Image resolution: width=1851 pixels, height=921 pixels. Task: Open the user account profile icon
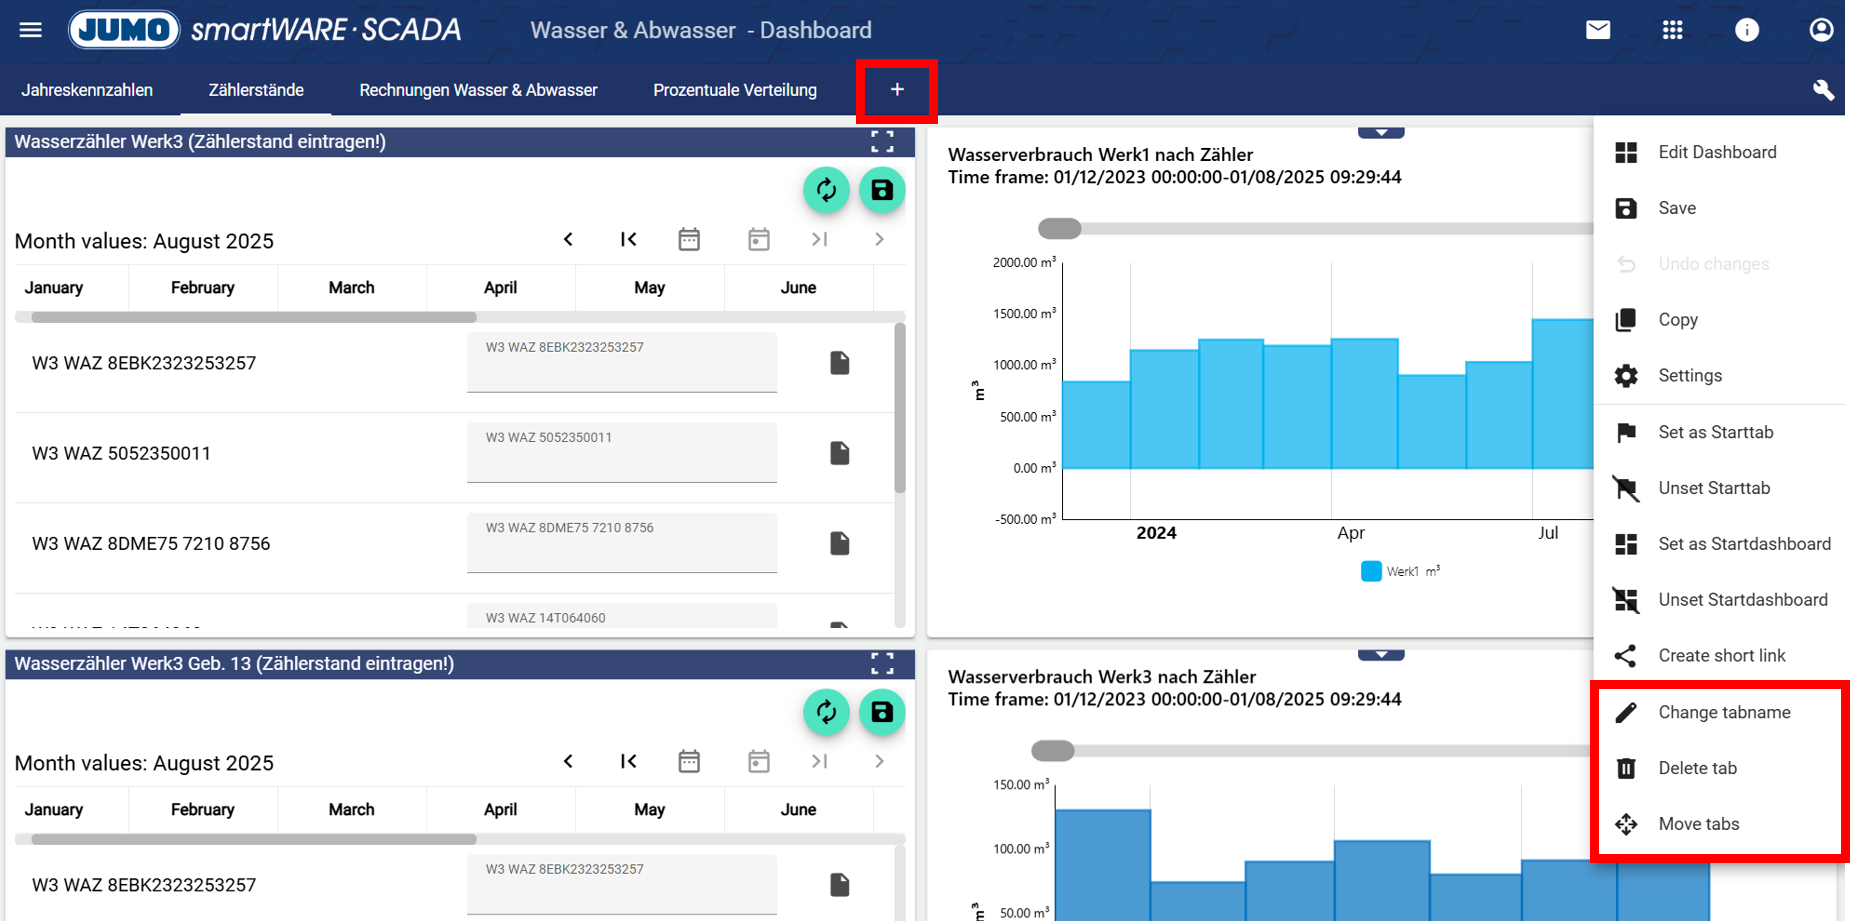click(1820, 30)
